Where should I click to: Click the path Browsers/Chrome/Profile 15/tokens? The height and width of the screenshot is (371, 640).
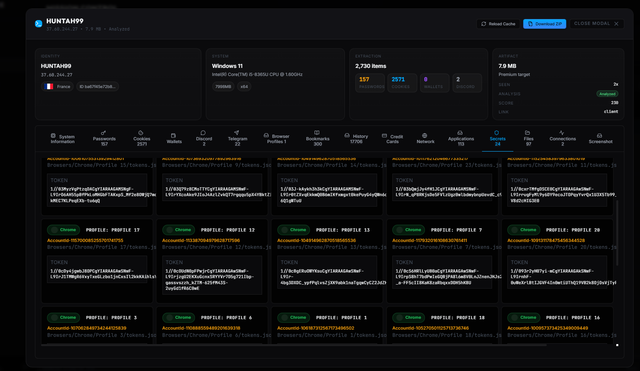(x=101, y=165)
